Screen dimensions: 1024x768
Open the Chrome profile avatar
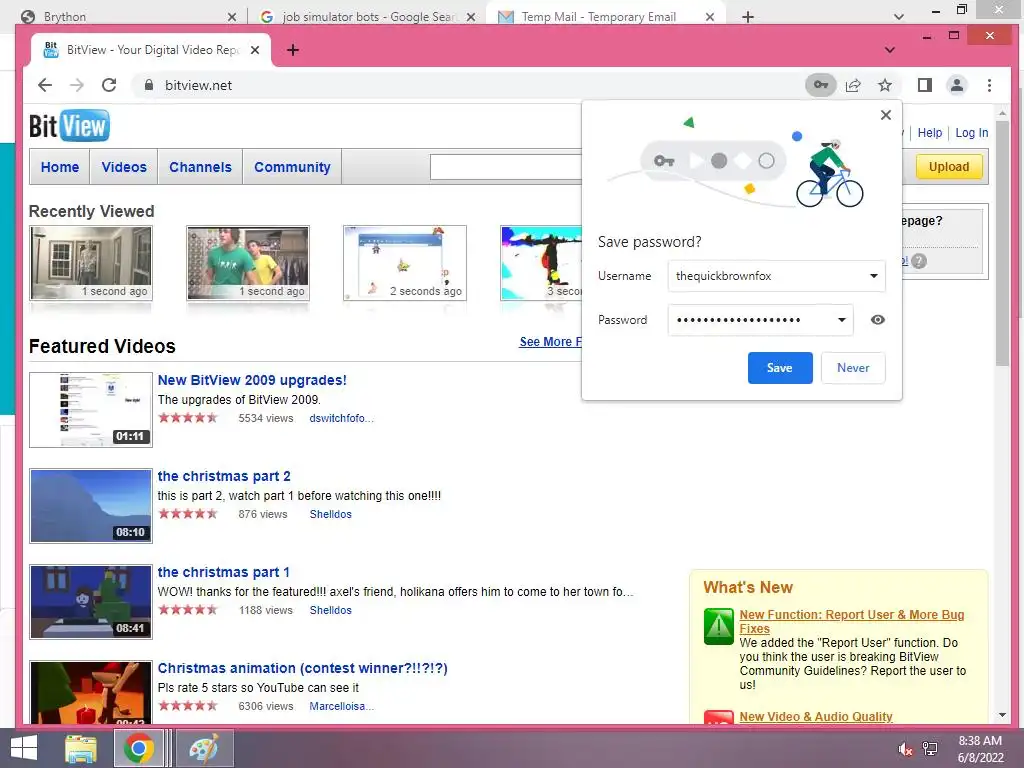(x=957, y=85)
